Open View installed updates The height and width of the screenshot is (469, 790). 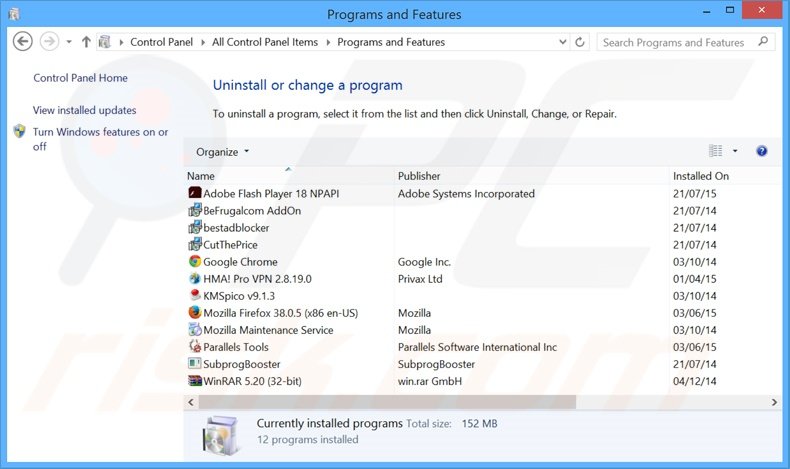pyautogui.click(x=84, y=110)
